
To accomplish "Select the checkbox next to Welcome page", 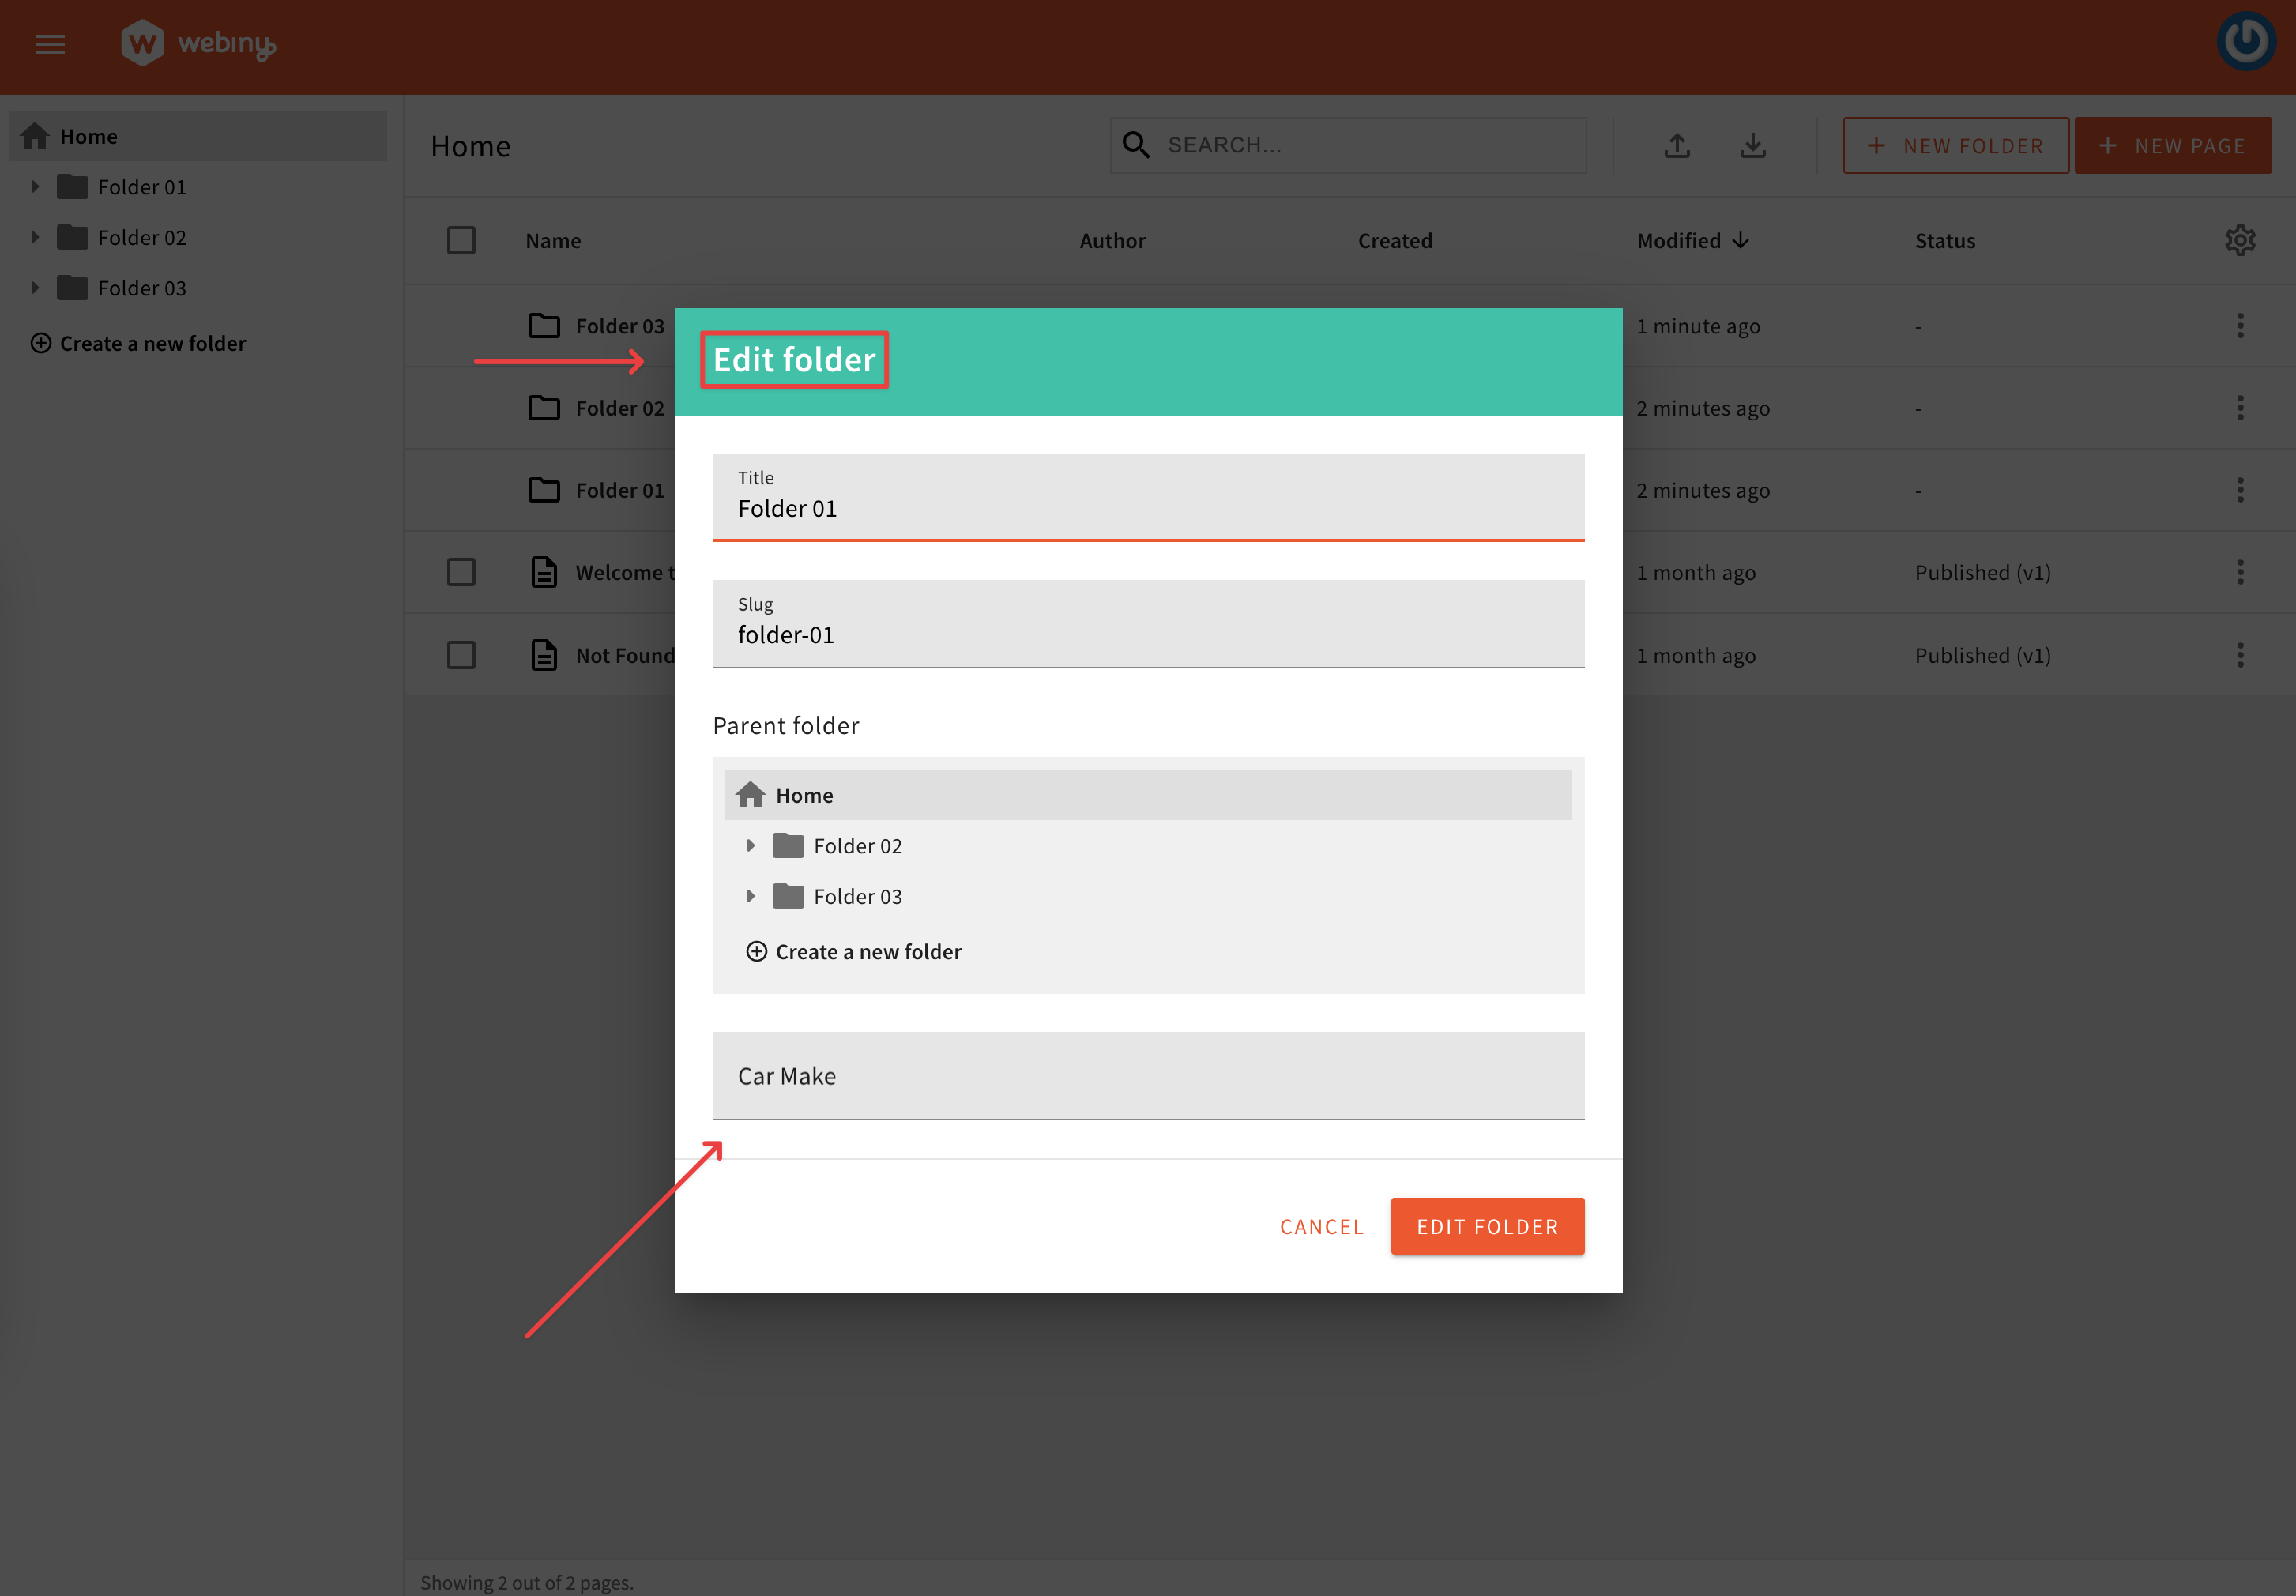I will click(x=461, y=572).
